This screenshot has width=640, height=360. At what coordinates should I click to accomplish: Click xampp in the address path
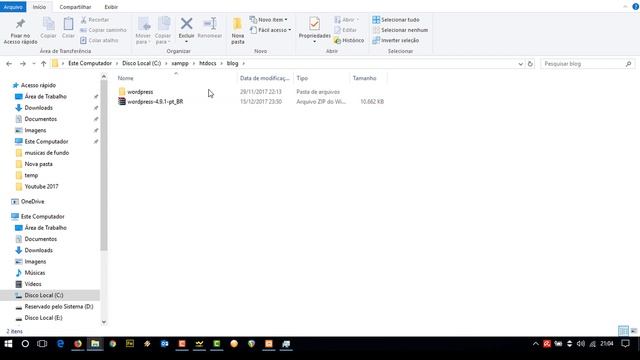pyautogui.click(x=180, y=63)
